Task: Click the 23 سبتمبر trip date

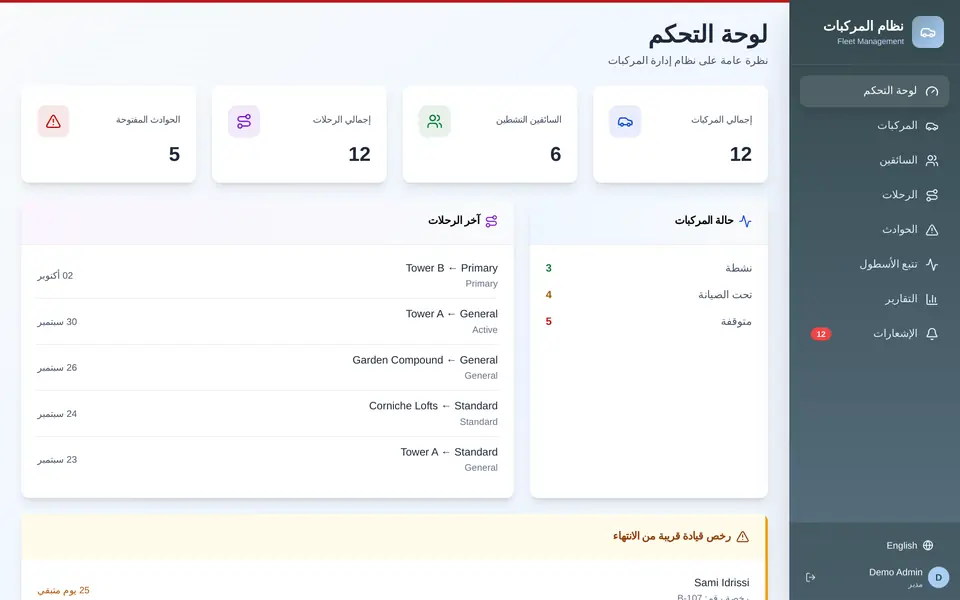Action: [57, 460]
